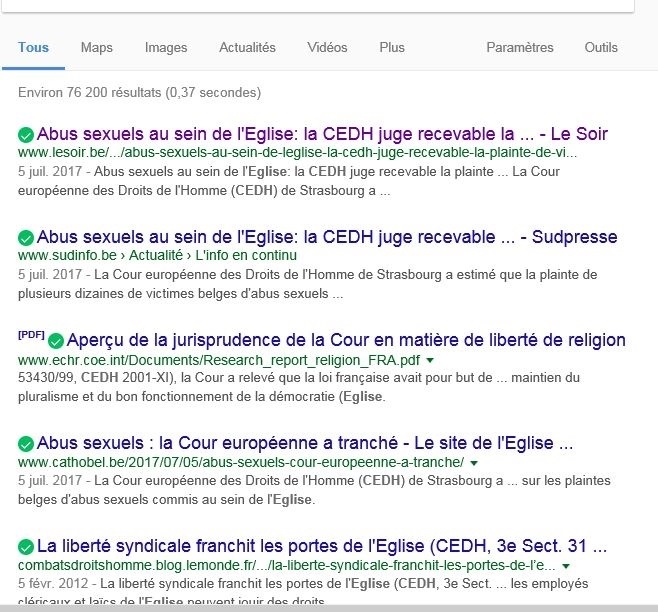
Task: Click green checkmark beside La liberté syndicale result
Action: pos(26,547)
